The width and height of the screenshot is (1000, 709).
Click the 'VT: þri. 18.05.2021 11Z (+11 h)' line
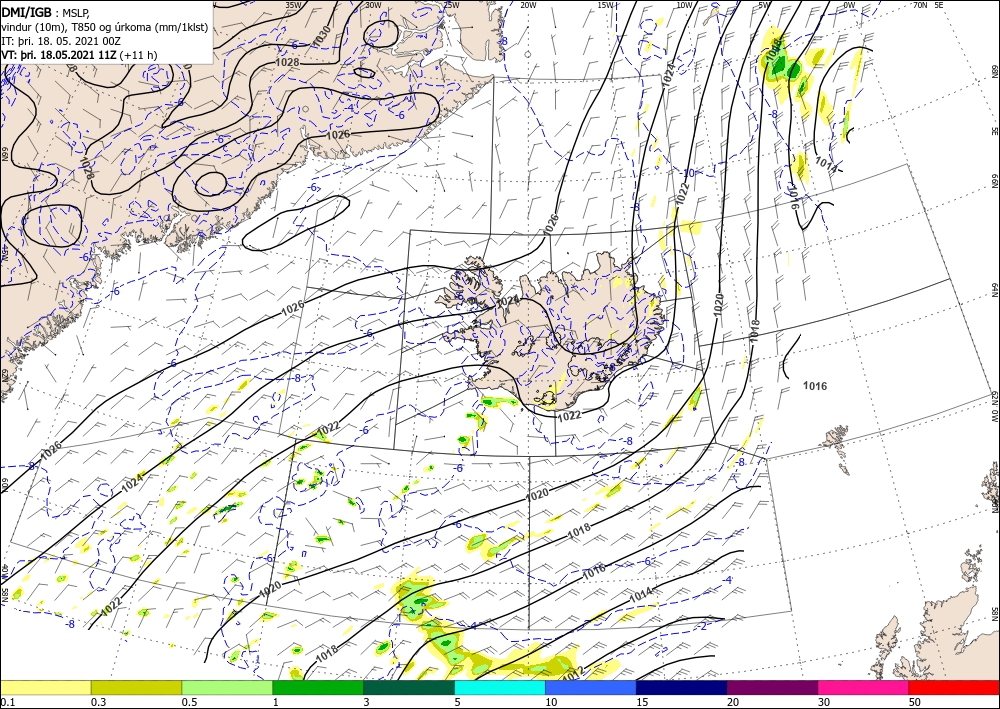click(x=79, y=55)
